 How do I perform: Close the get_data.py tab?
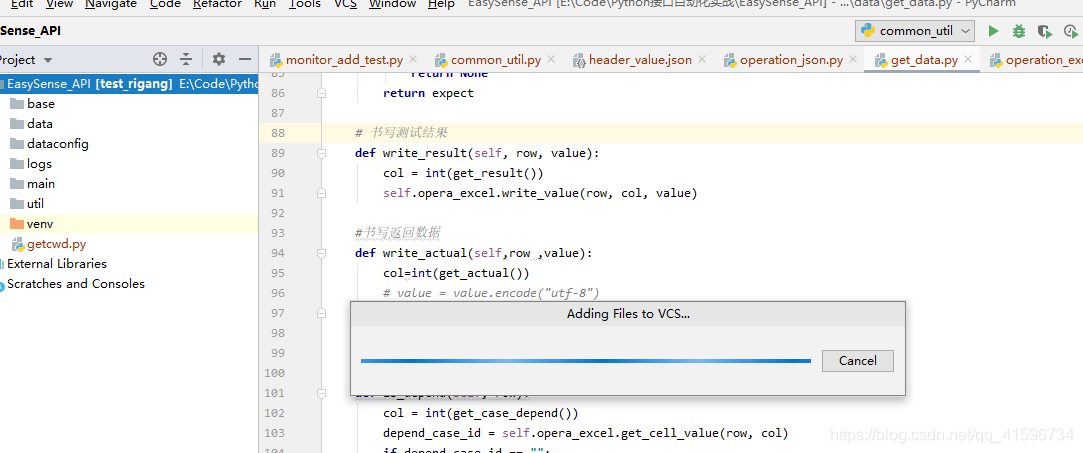pyautogui.click(x=968, y=59)
